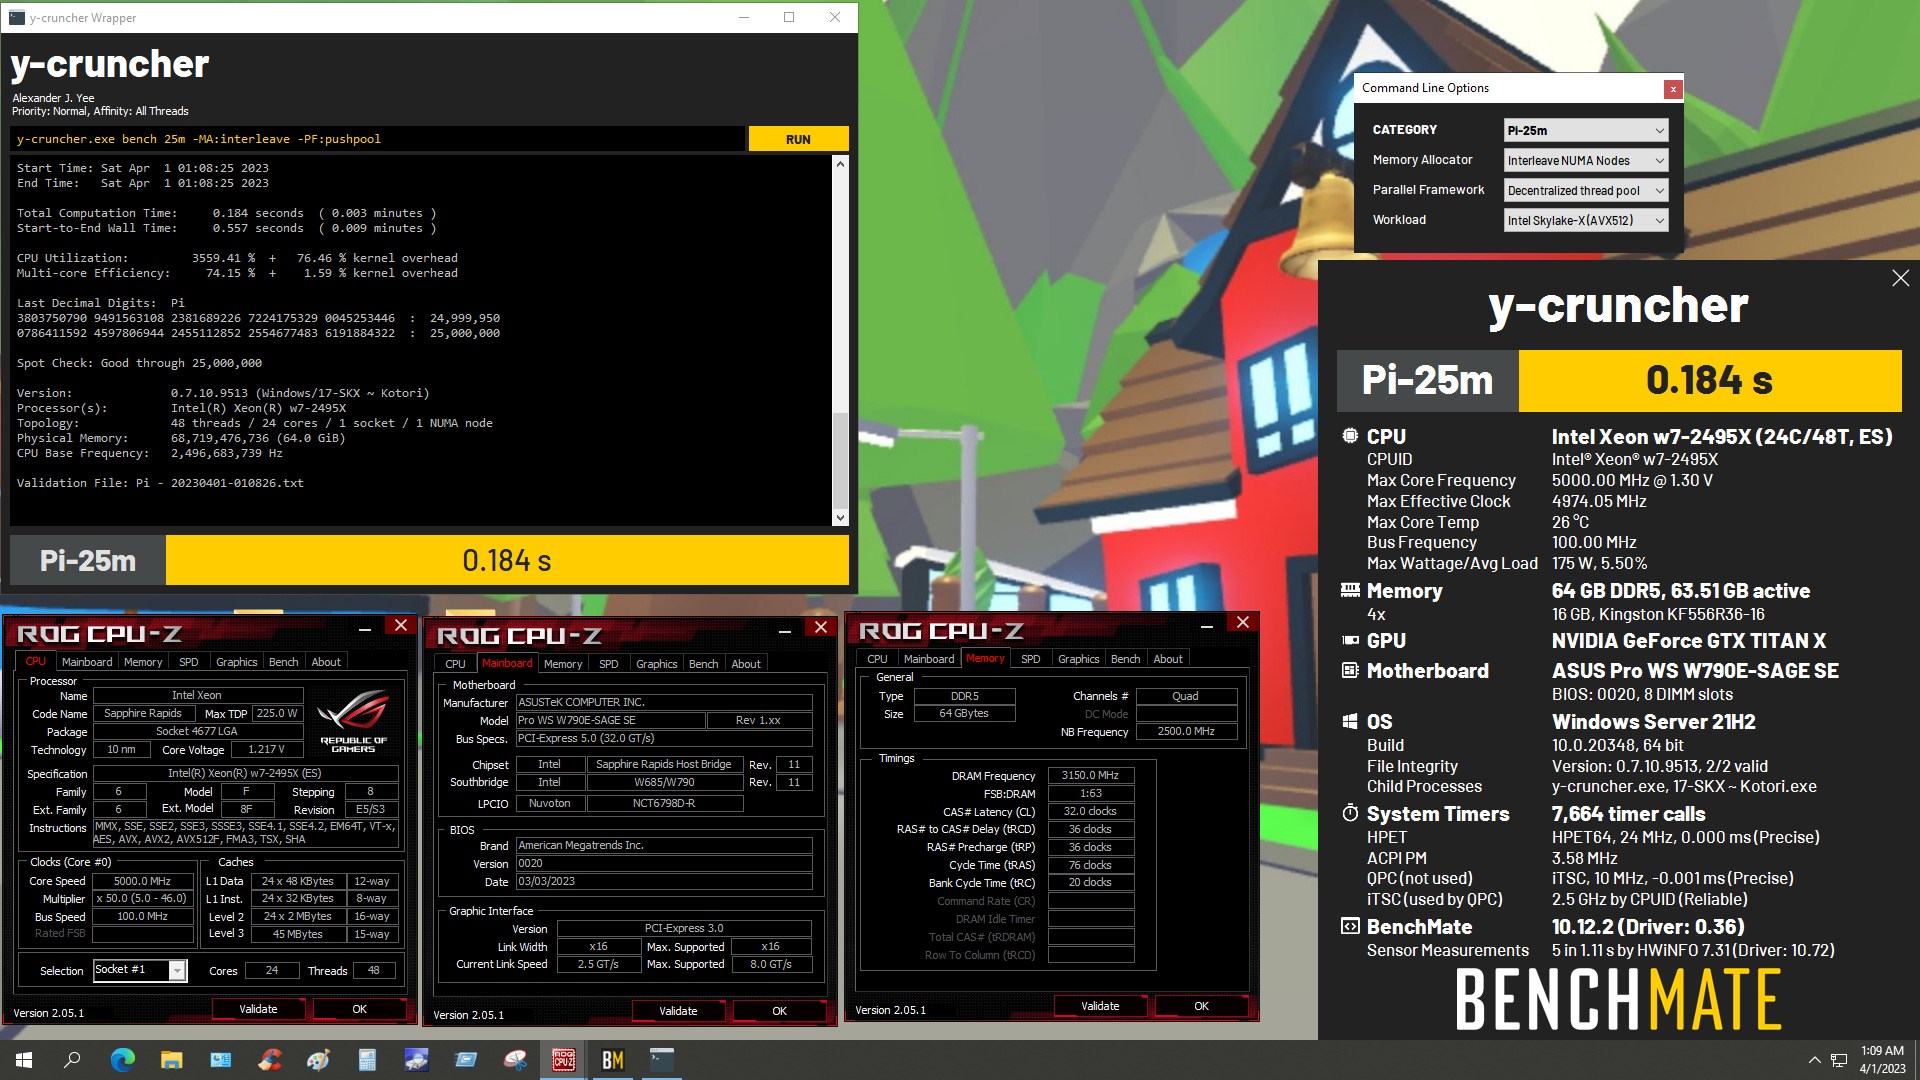Click the BIOS Date value 03/03/2023
Viewport: 1920px width, 1080px height.
664,881
